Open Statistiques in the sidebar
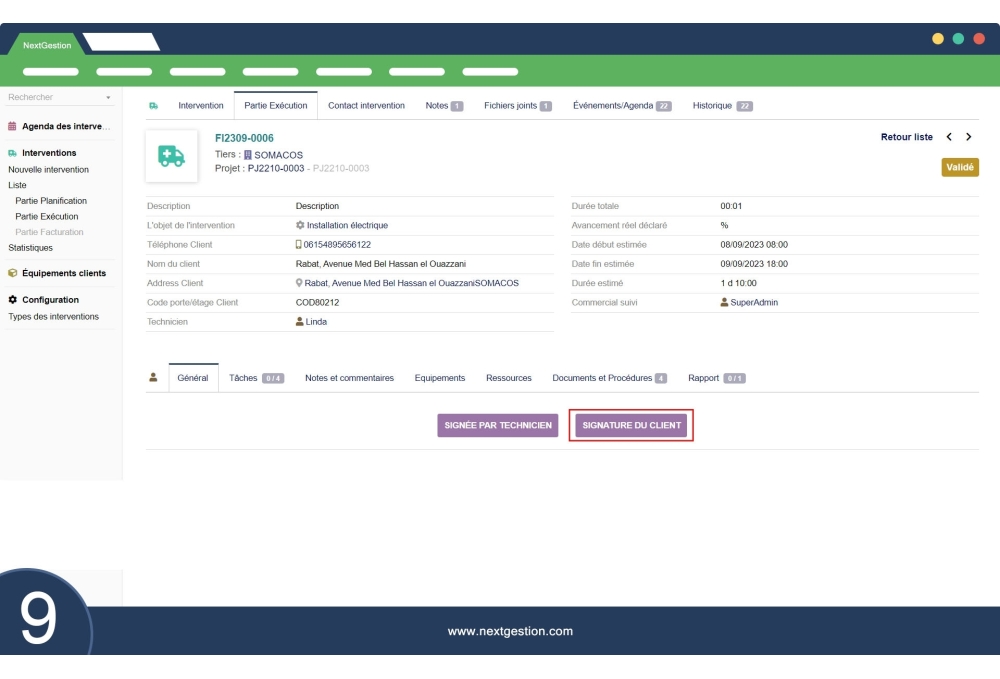This screenshot has width=1000, height=679. pos(30,248)
